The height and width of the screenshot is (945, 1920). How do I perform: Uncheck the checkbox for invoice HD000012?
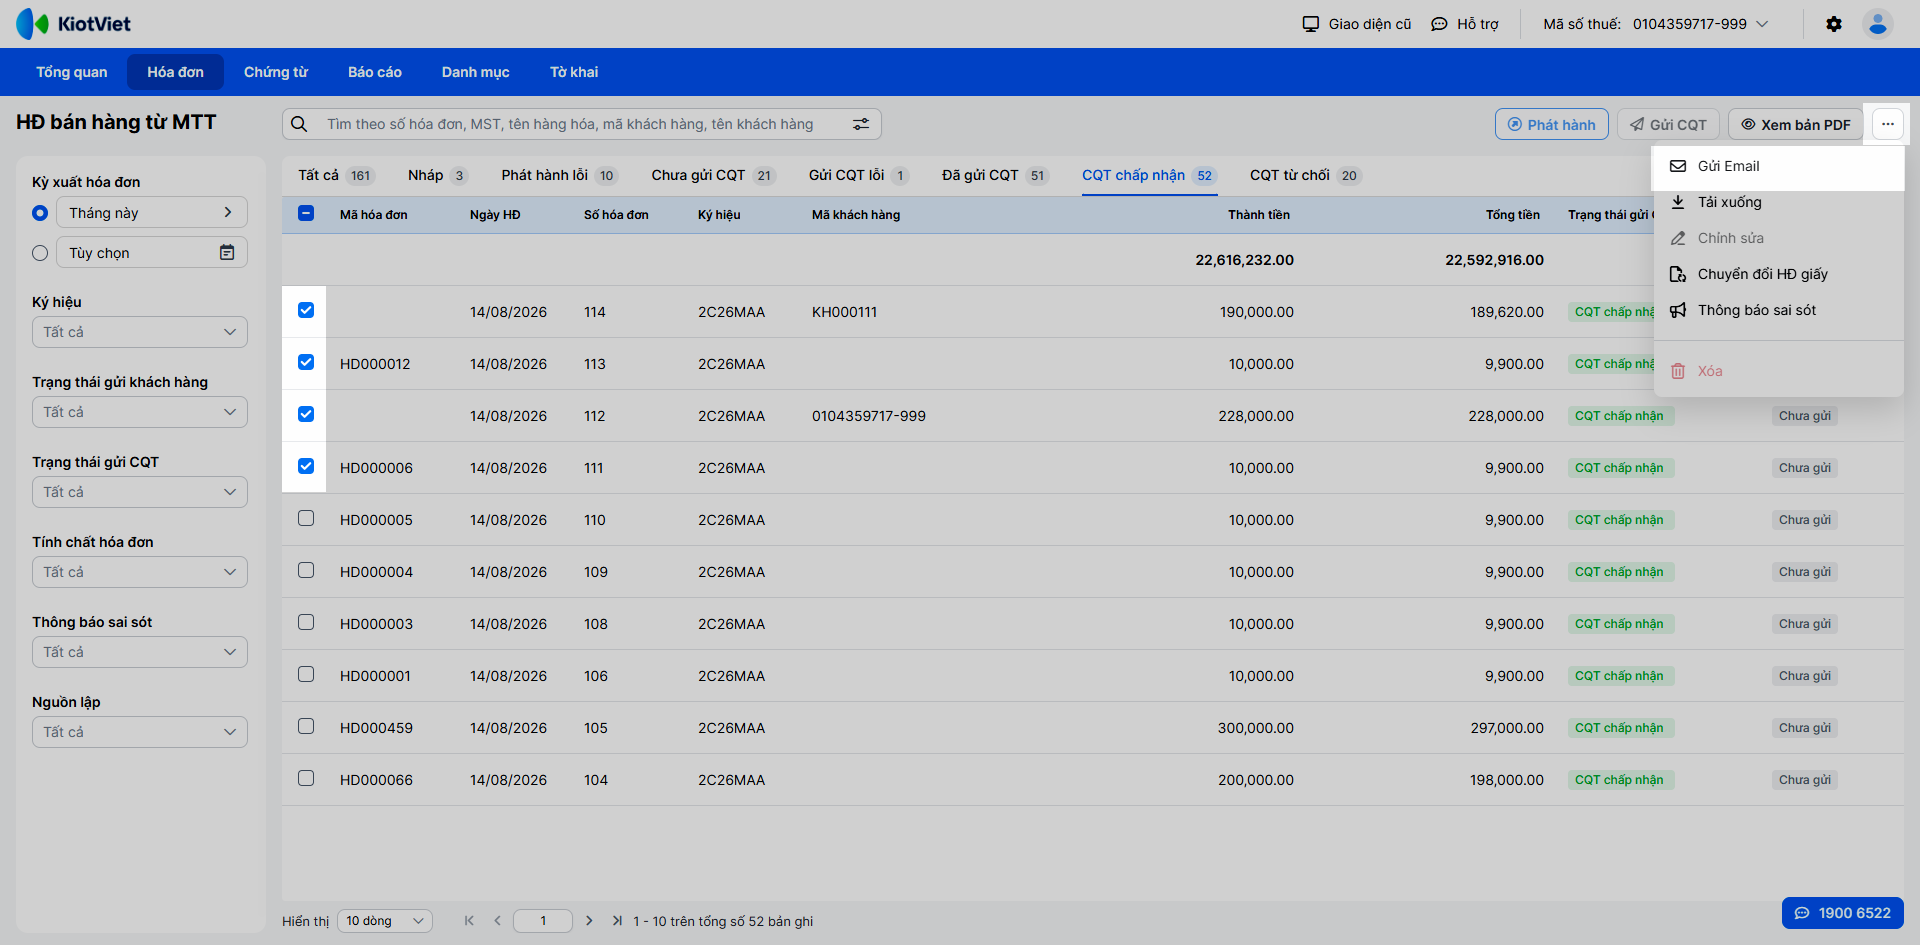click(306, 362)
